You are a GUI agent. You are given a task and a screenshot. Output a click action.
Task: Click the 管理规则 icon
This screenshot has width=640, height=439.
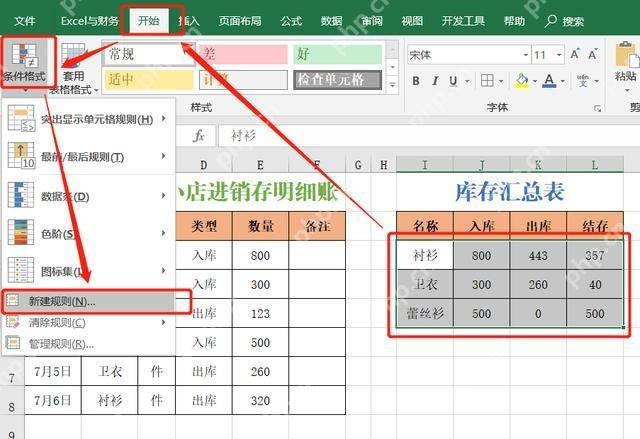(13, 343)
